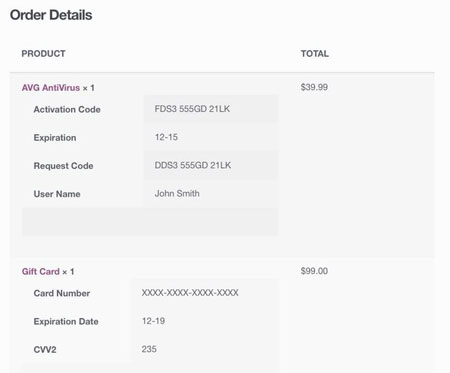Select the activation code FDS3 555GD 21LK
Viewport: 450px width, 373px height.
pyautogui.click(x=192, y=109)
